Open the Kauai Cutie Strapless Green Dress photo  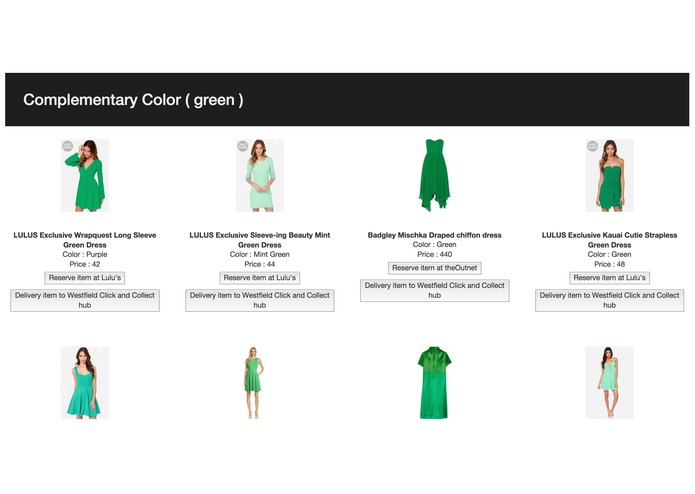[609, 175]
